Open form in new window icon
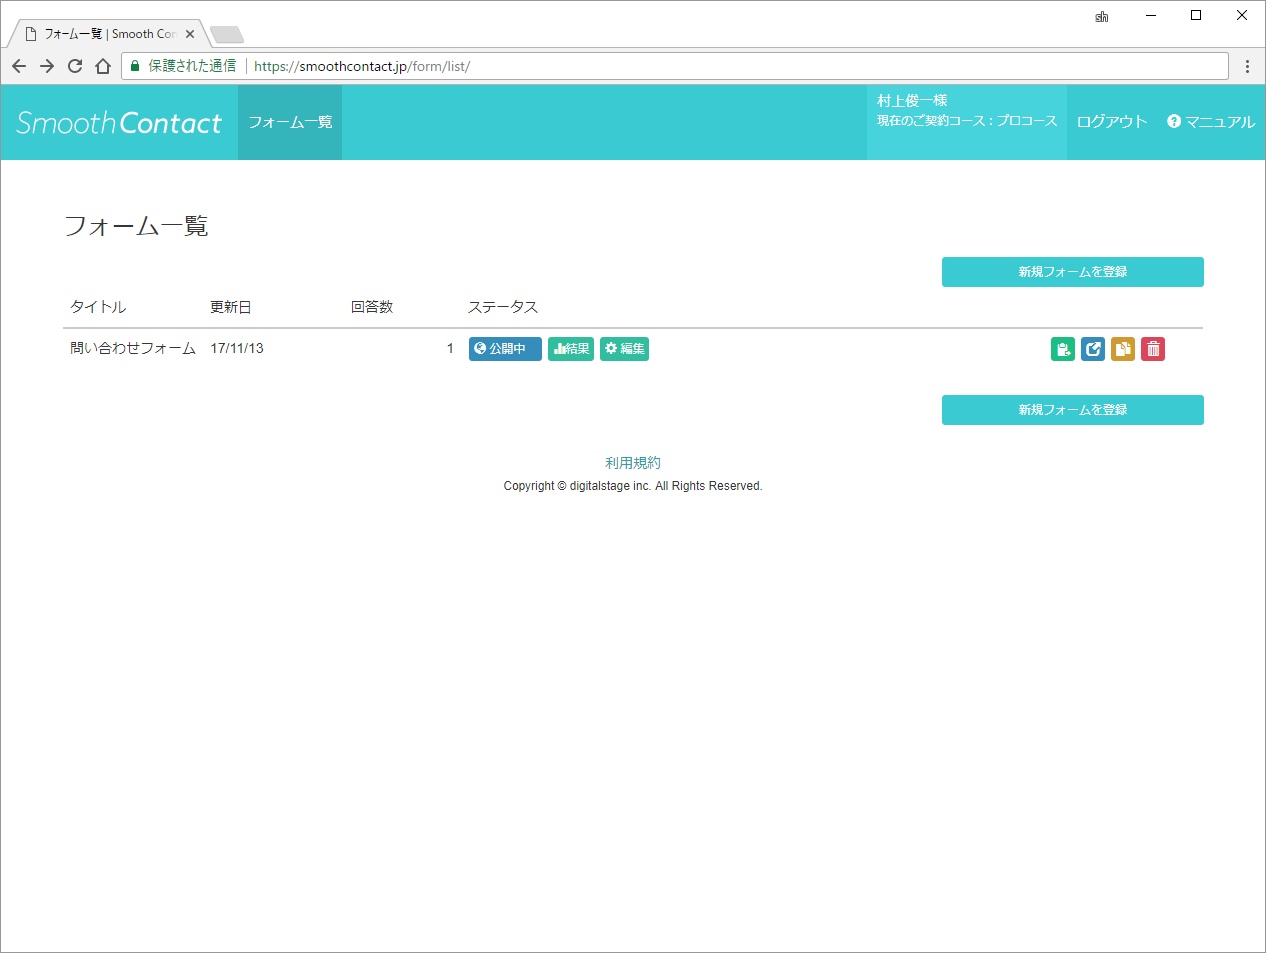This screenshot has height=953, width=1266. (x=1093, y=349)
